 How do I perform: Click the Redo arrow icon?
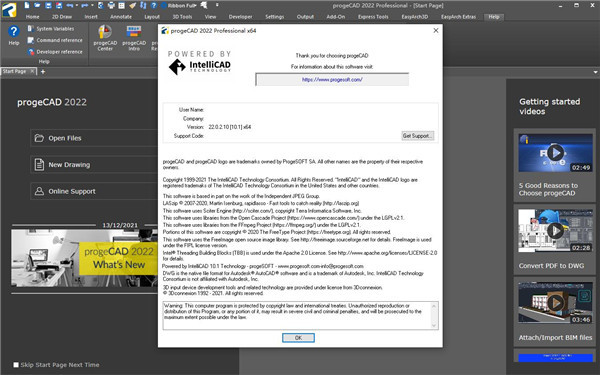click(x=85, y=5)
